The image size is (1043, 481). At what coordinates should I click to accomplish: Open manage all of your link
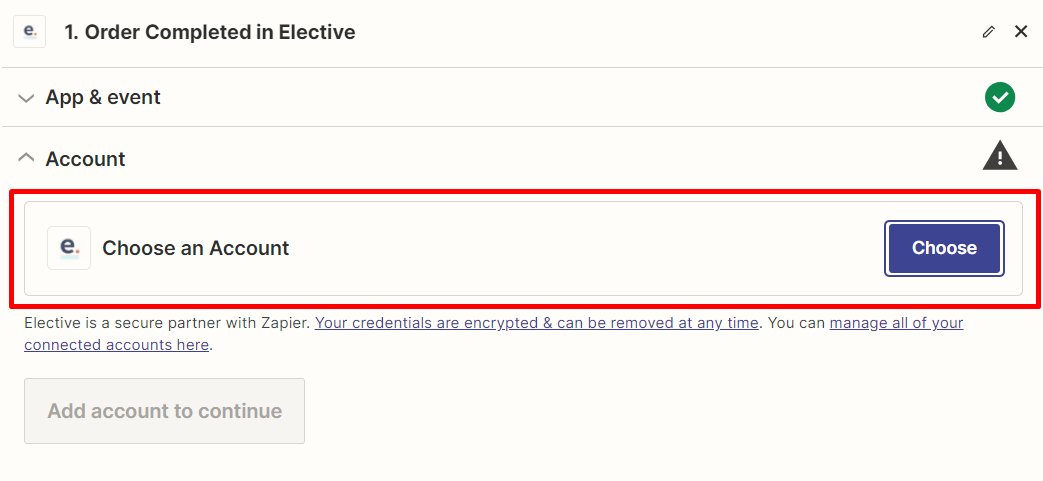click(x=896, y=323)
